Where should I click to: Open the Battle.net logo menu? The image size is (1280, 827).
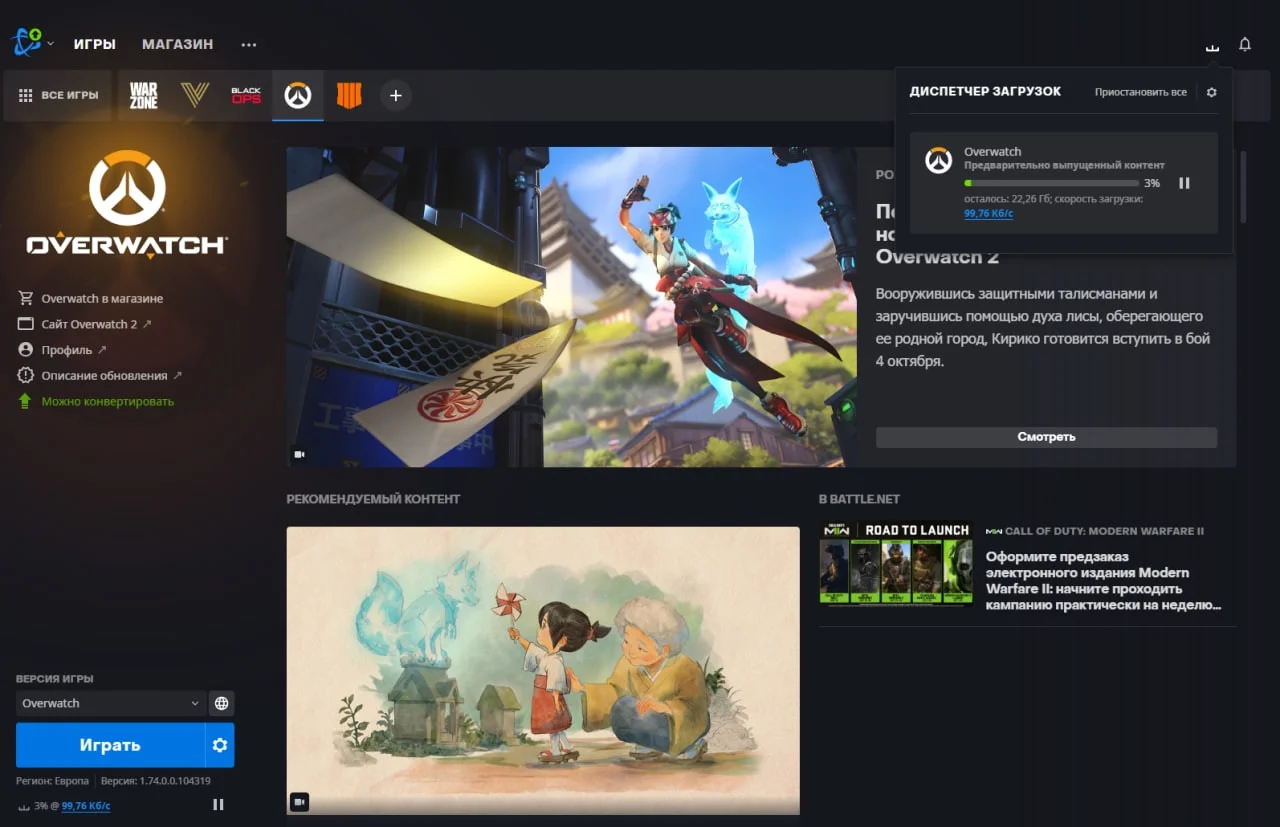coord(26,43)
